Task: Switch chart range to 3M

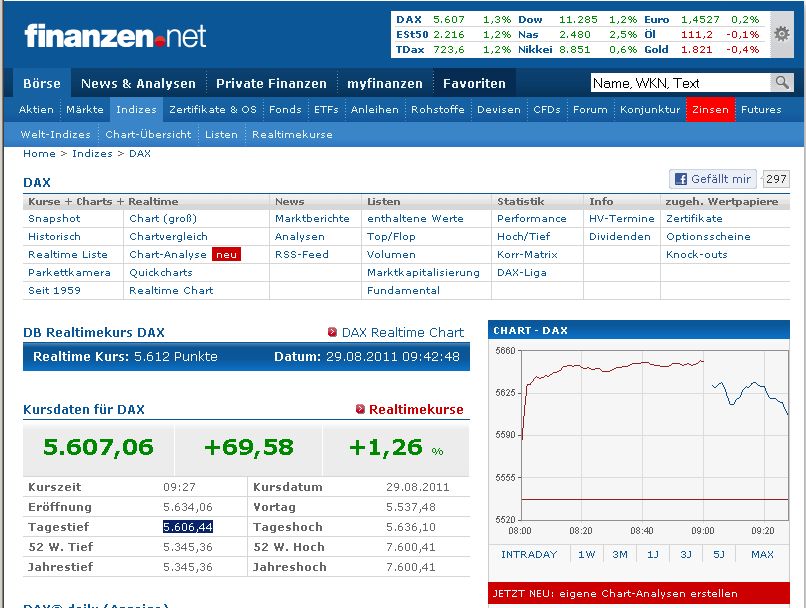Action: 620,554
